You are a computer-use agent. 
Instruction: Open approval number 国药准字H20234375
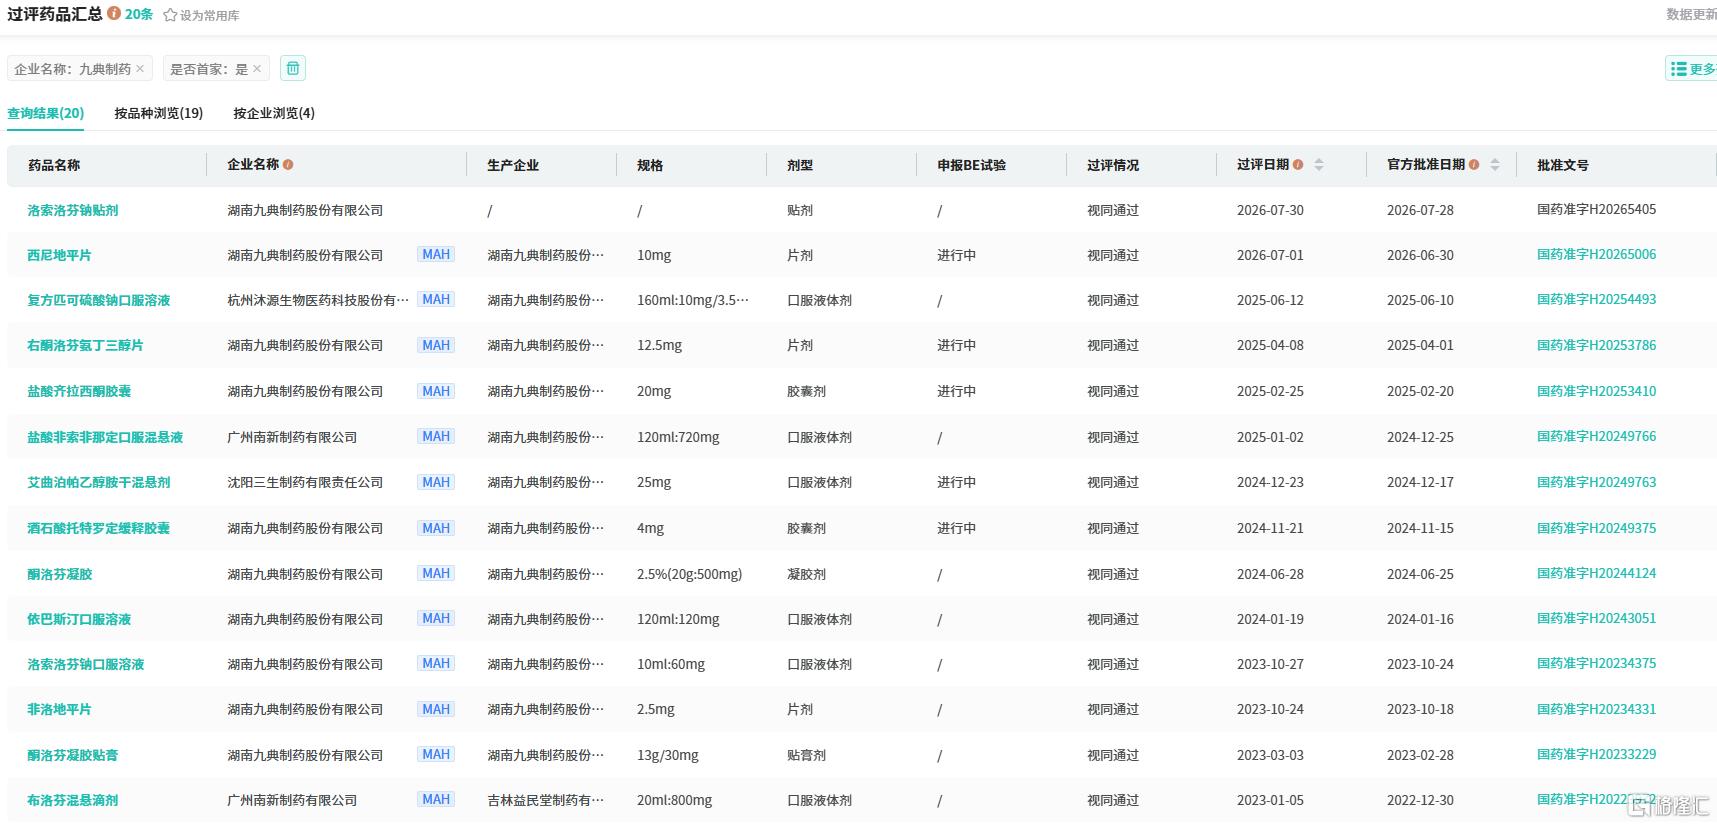(x=1596, y=663)
